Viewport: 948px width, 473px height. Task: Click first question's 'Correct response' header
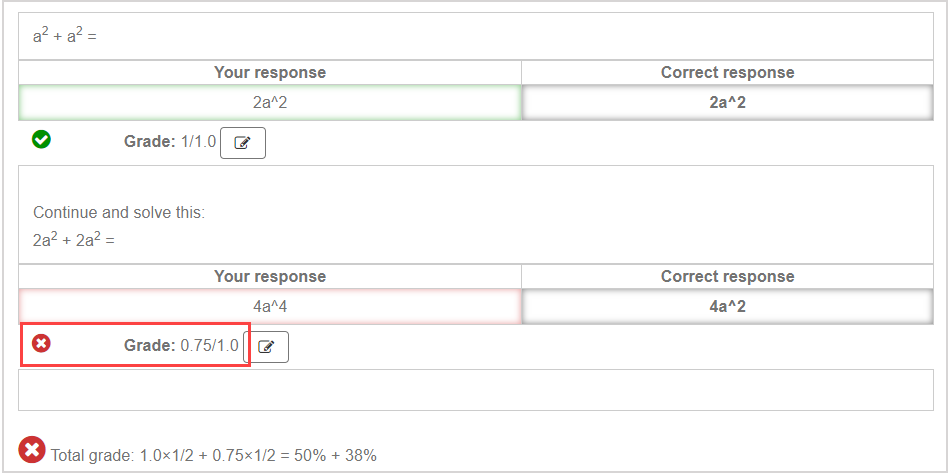(727, 73)
